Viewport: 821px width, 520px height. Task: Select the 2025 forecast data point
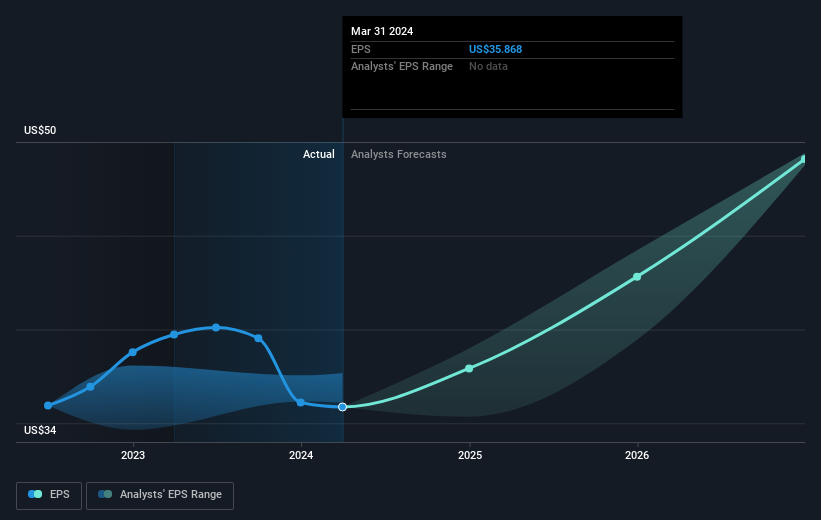click(469, 369)
